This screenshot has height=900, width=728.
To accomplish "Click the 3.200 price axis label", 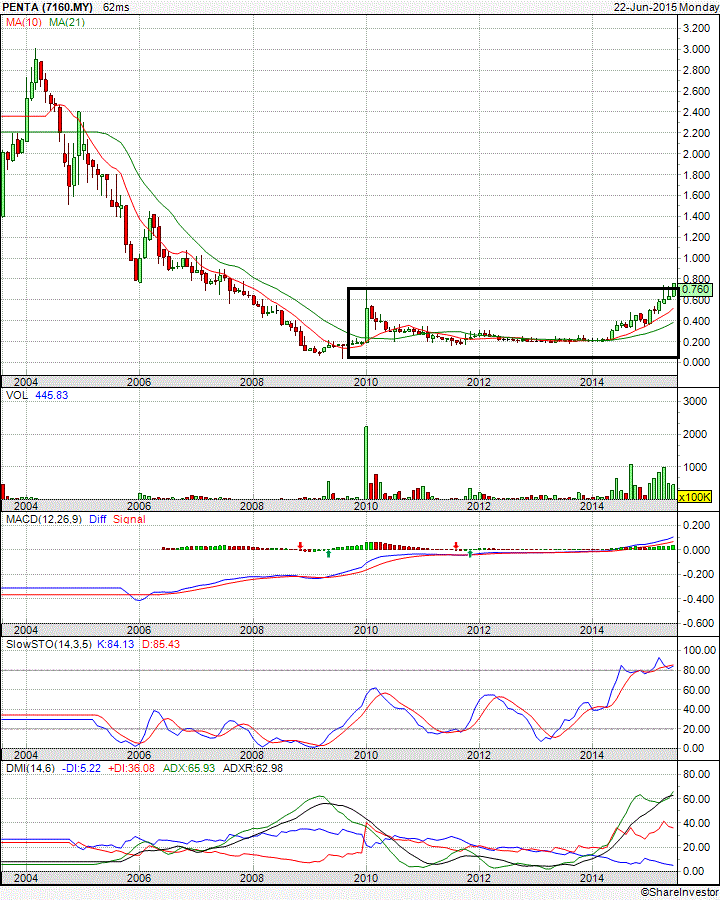I will [696, 28].
